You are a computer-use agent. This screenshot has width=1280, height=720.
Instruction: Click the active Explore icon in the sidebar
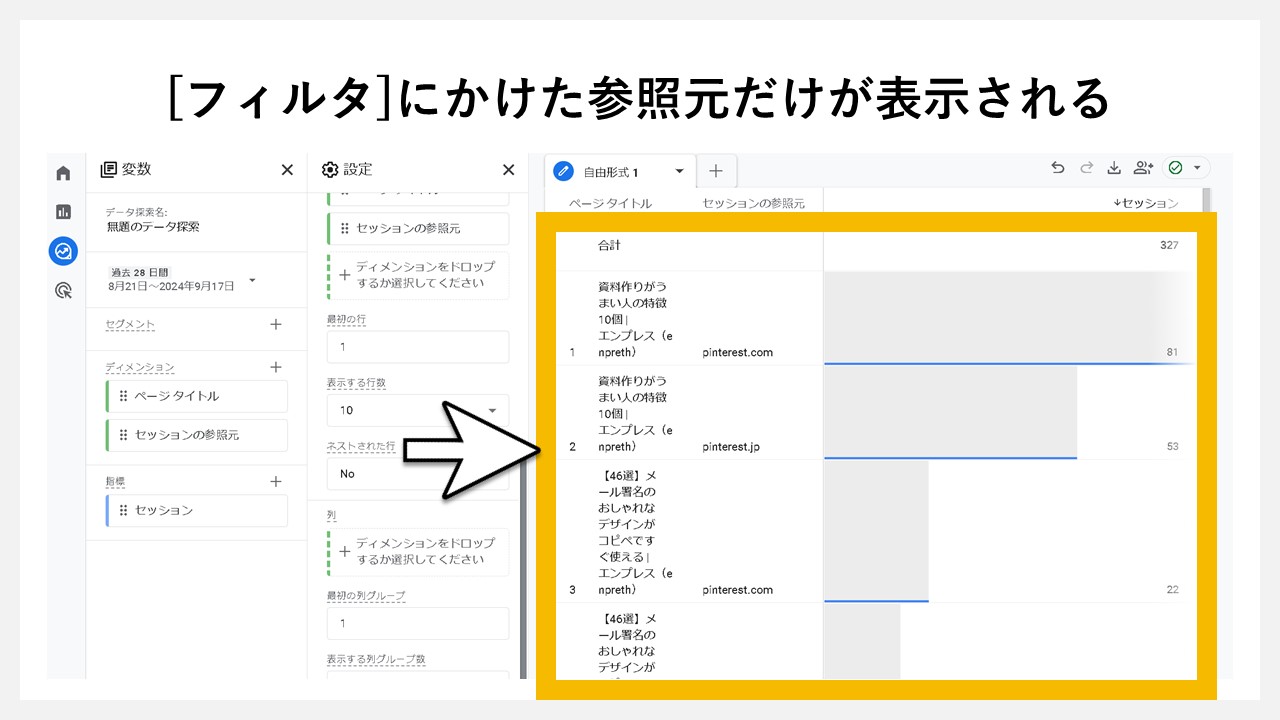click(x=63, y=251)
